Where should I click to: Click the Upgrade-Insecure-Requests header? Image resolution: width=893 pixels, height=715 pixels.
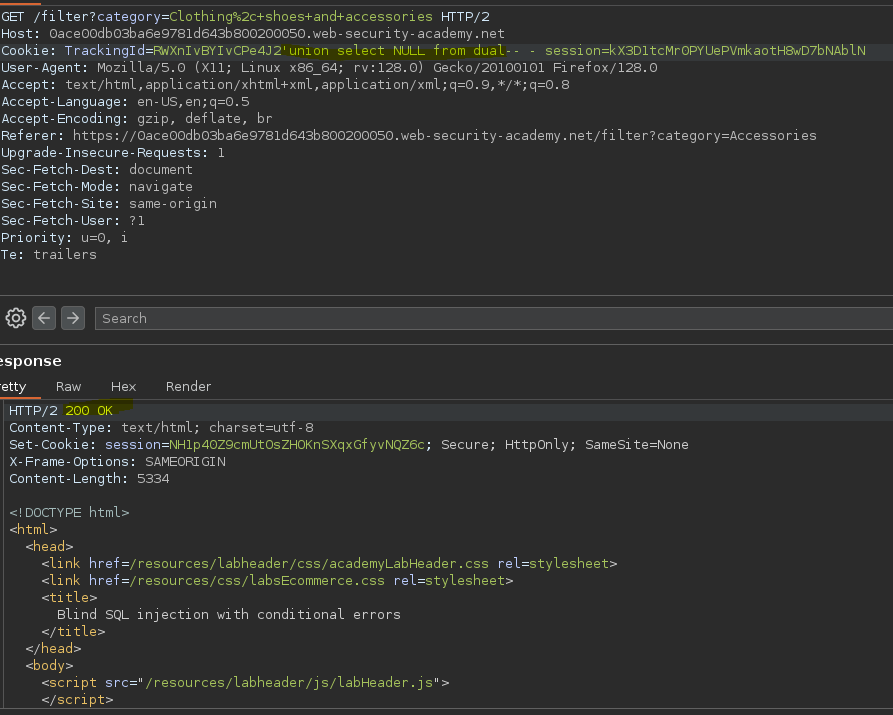click(113, 153)
